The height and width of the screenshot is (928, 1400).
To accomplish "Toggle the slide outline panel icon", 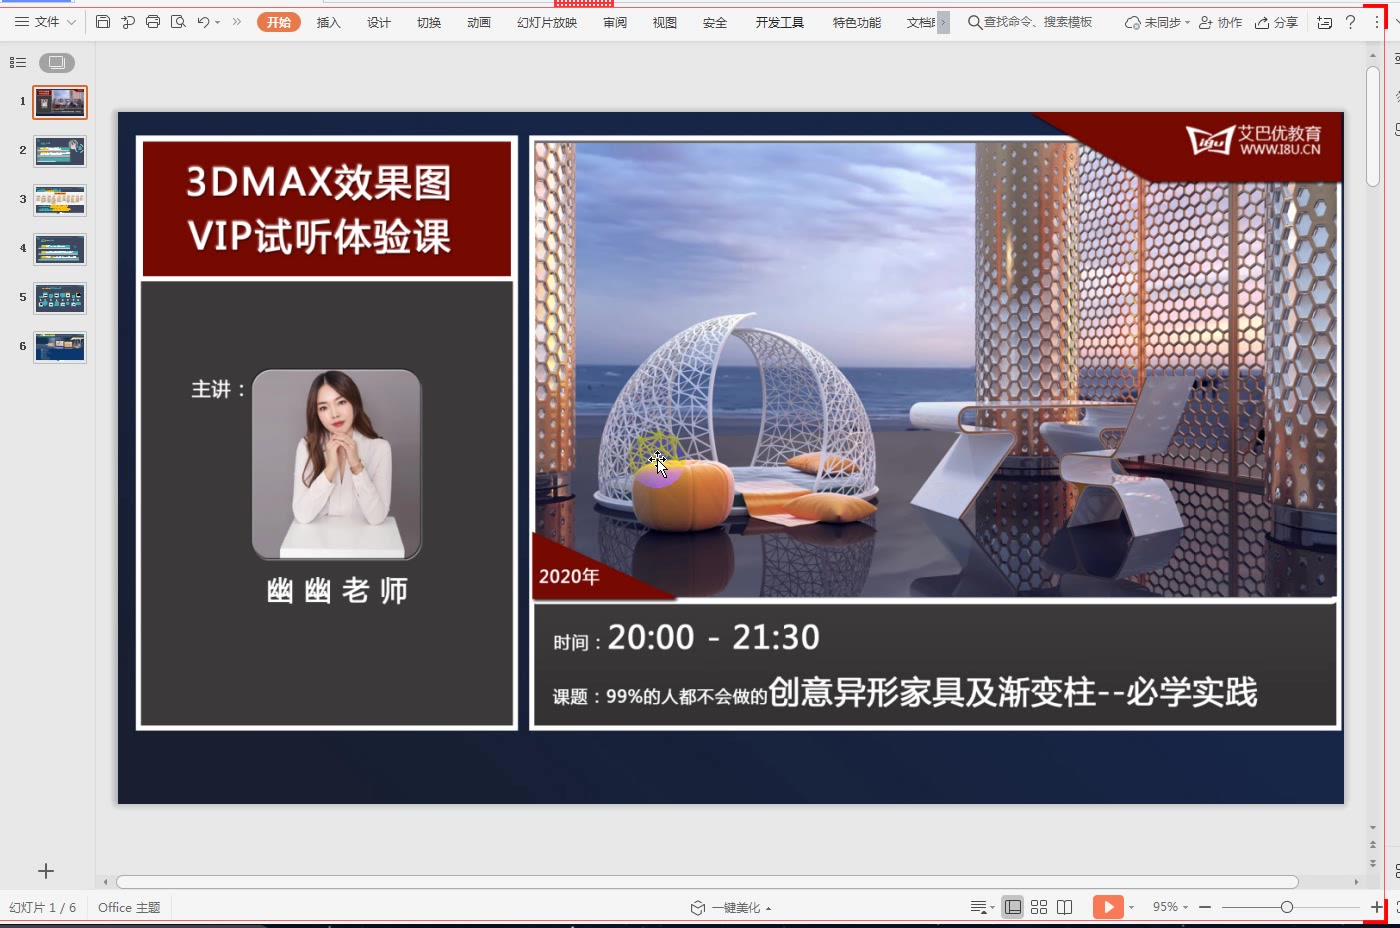I will (17, 61).
